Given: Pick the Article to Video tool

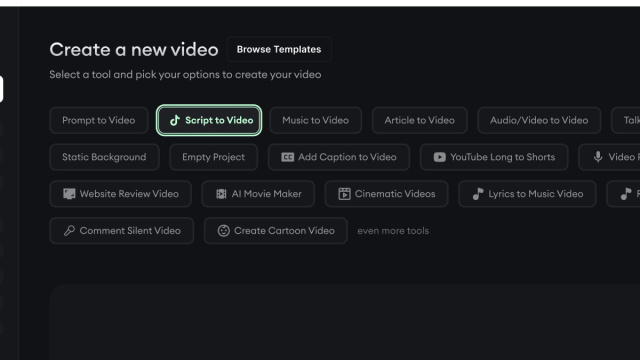Looking at the screenshot, I should pyautogui.click(x=419, y=120).
